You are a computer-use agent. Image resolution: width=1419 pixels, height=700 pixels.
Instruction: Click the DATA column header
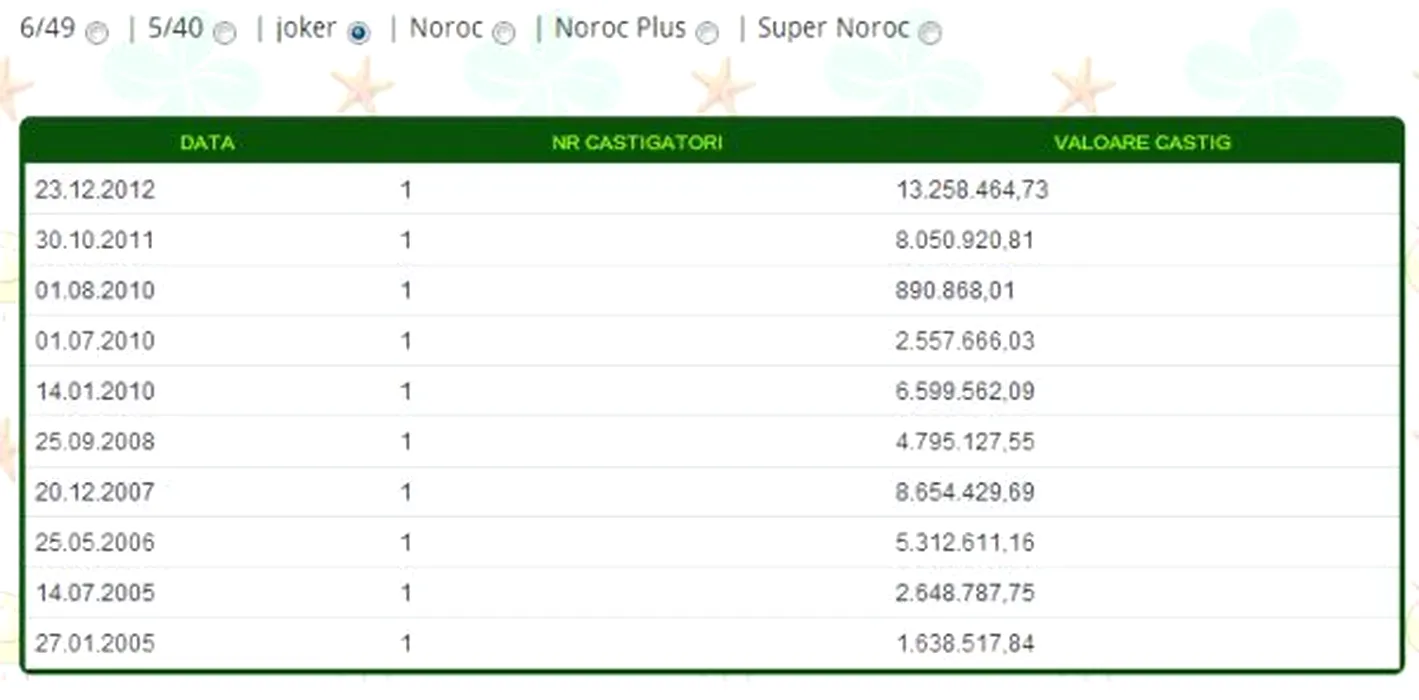[207, 143]
